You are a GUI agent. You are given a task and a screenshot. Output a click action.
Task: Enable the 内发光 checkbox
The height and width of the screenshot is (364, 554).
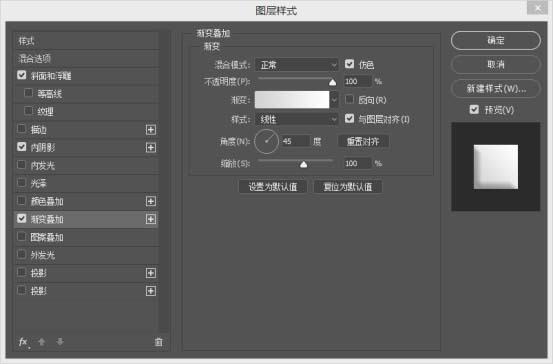click(x=22, y=165)
